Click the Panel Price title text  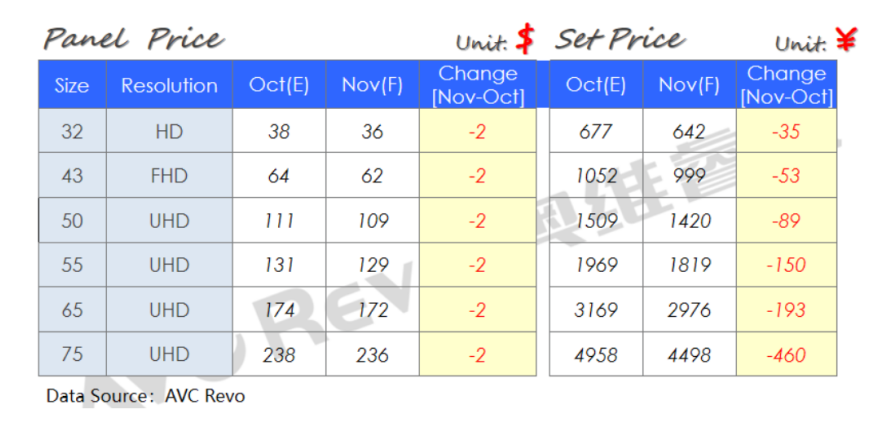[133, 40]
